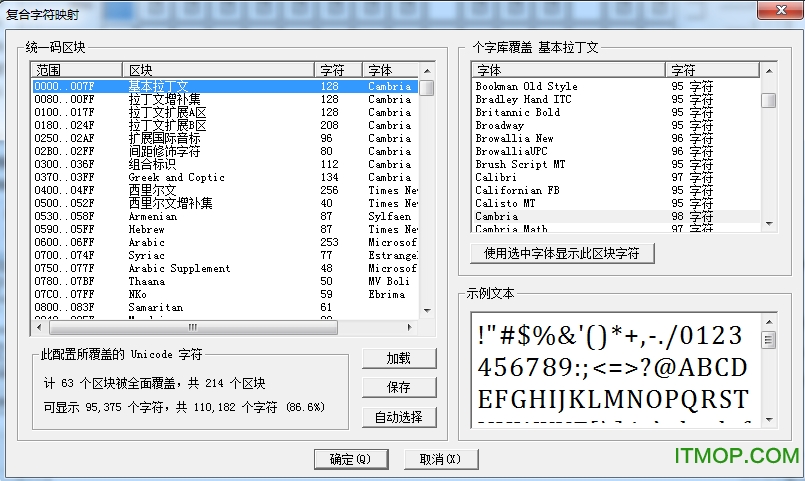
Task: Click sample text scrollbar thumb
Action: pyautogui.click(x=769, y=339)
